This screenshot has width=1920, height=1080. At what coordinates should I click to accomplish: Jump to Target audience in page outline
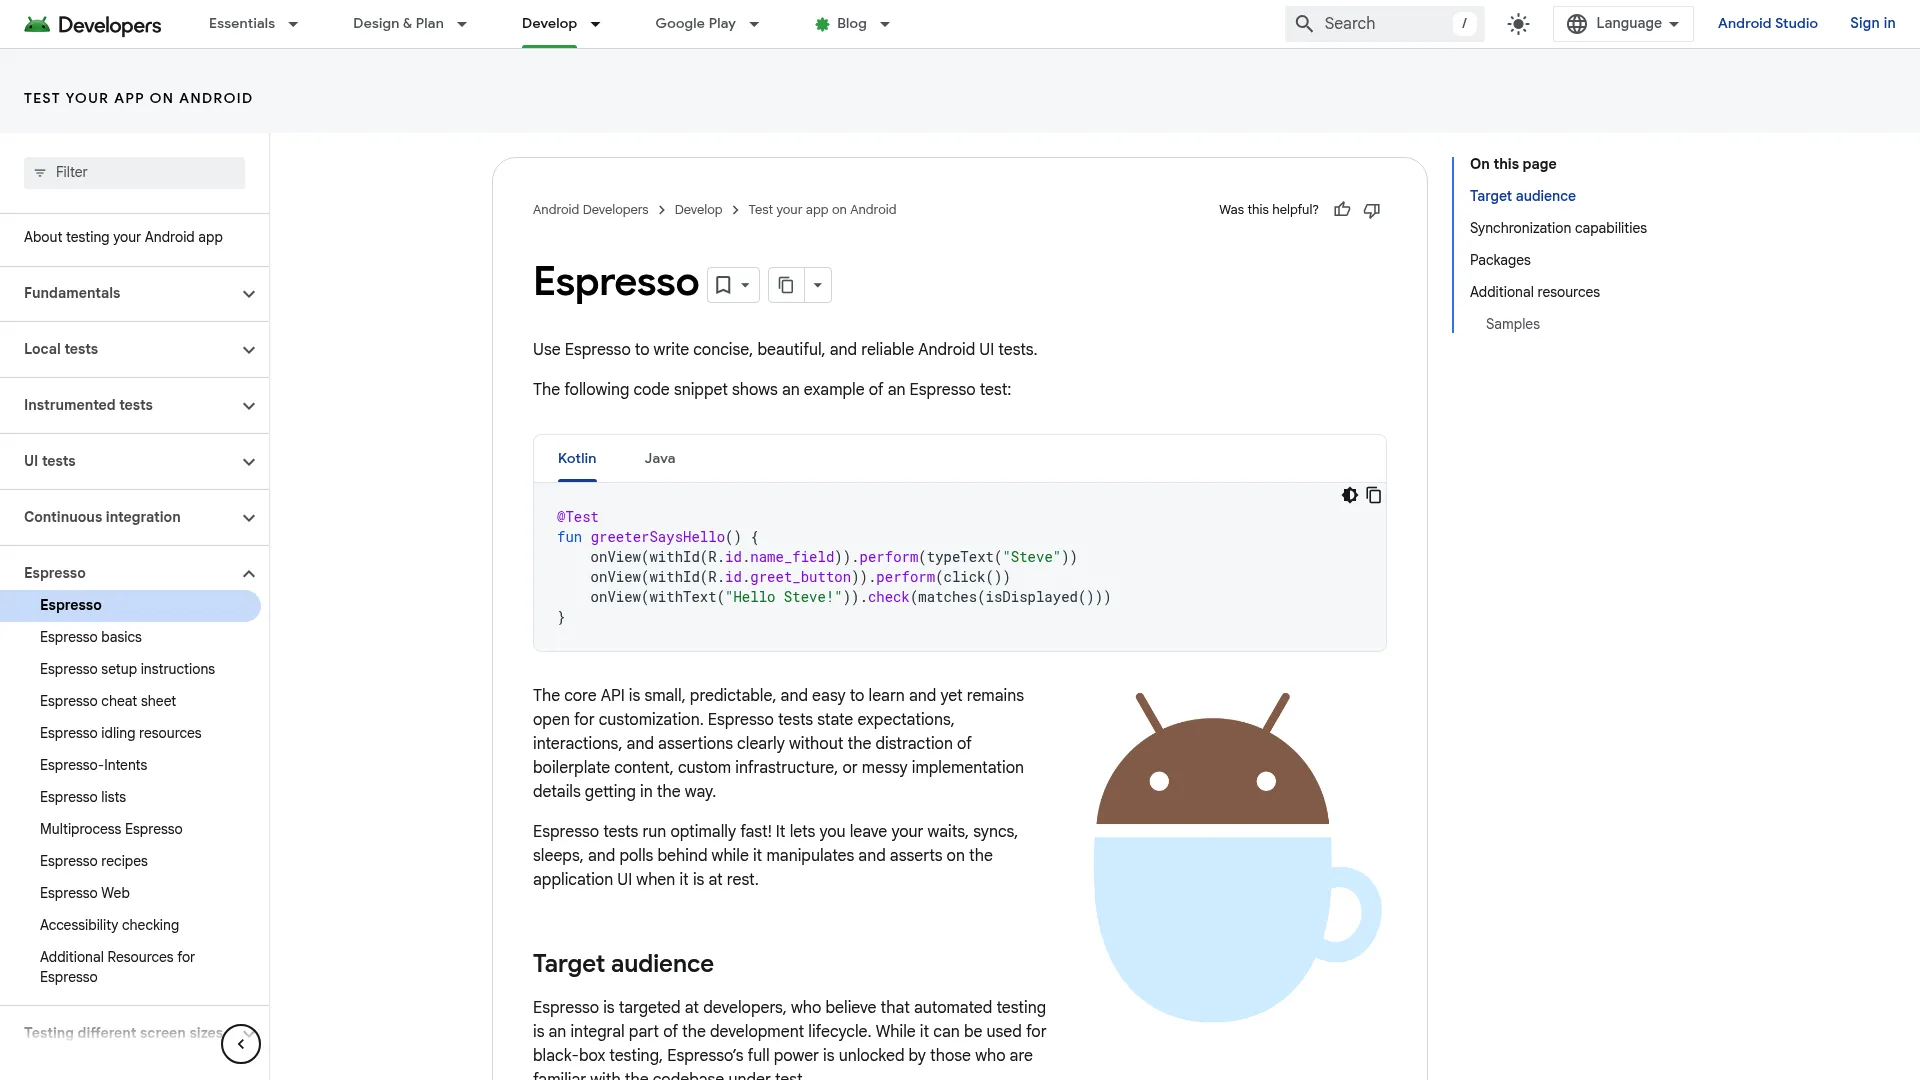click(x=1522, y=196)
